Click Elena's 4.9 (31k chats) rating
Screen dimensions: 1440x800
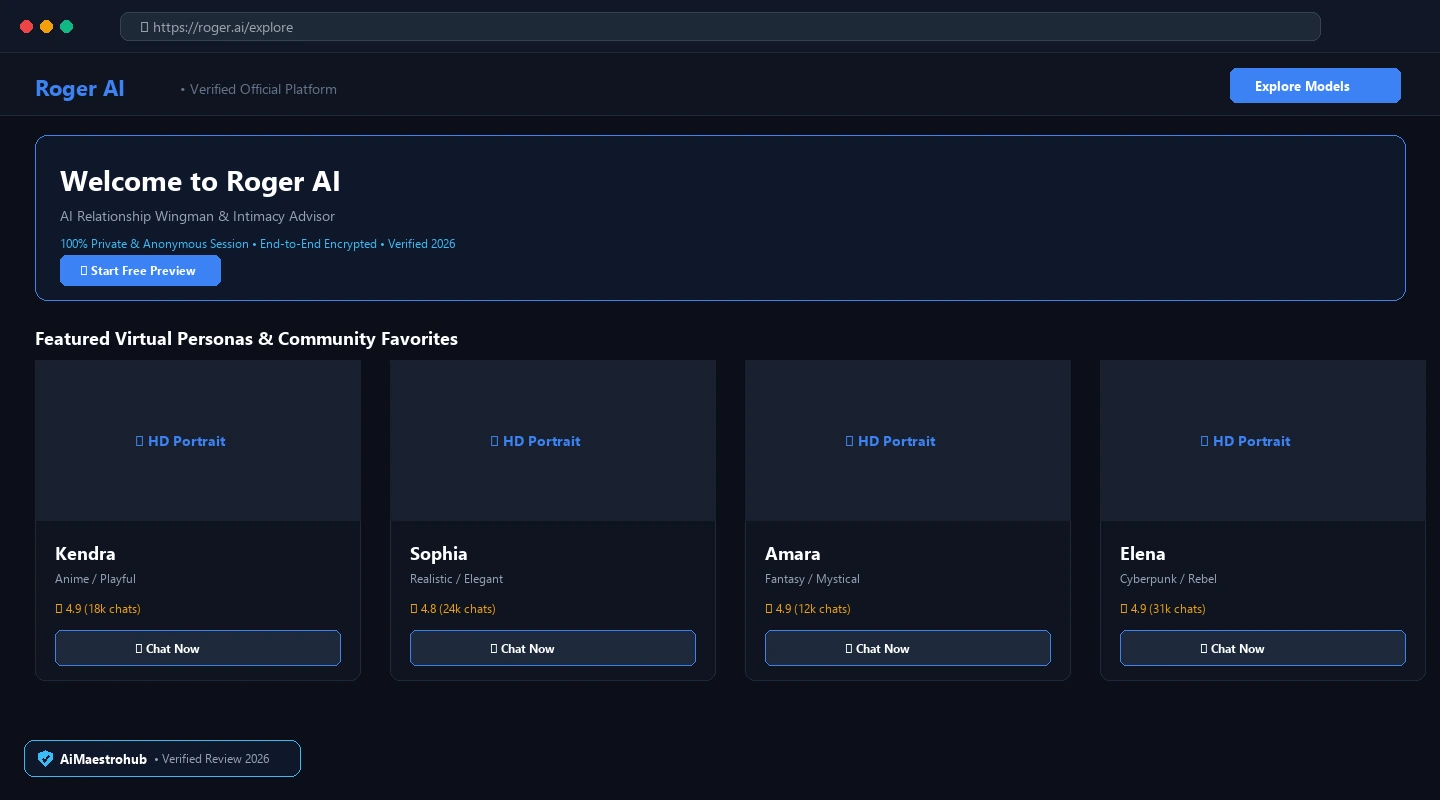[1163, 609]
